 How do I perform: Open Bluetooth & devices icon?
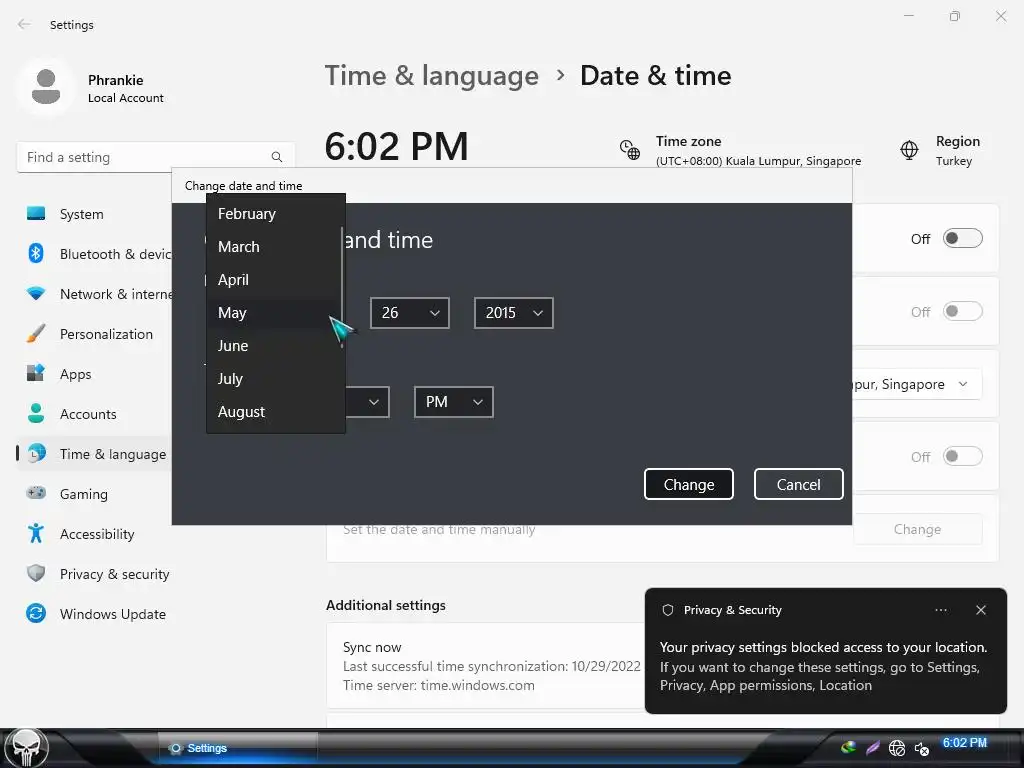coord(36,253)
